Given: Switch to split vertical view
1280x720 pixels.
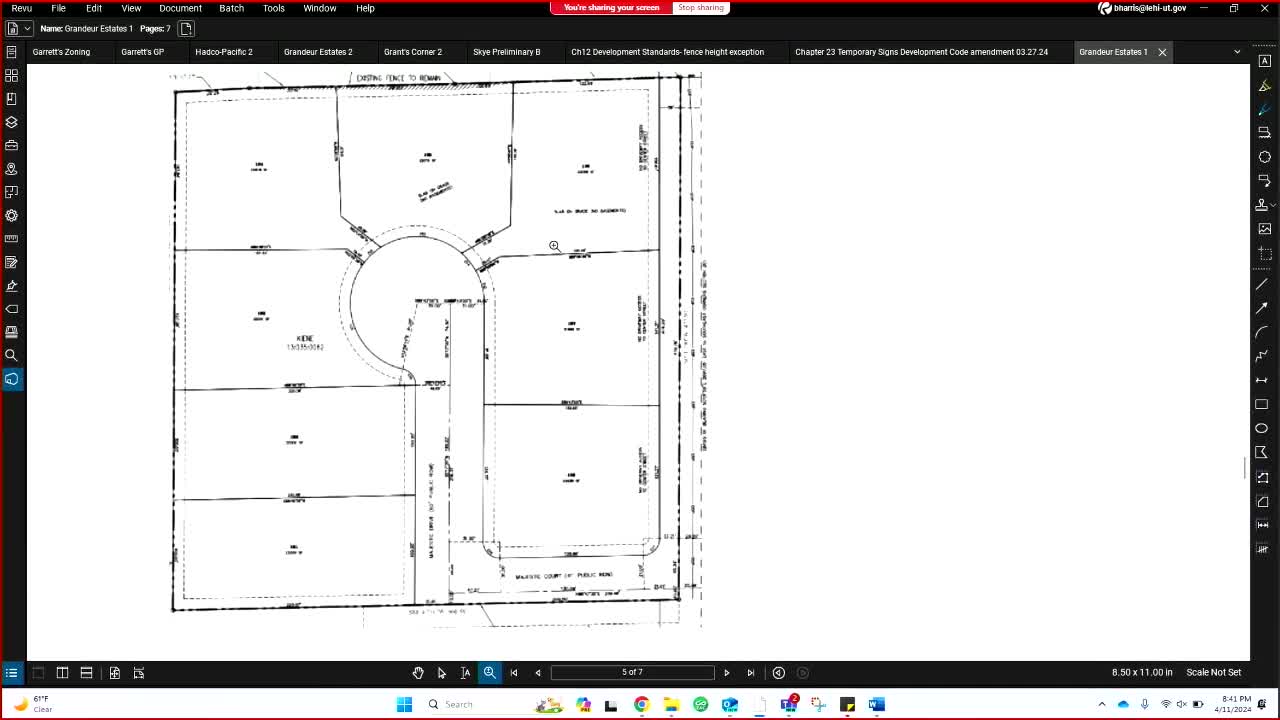Looking at the screenshot, I should [x=62, y=673].
